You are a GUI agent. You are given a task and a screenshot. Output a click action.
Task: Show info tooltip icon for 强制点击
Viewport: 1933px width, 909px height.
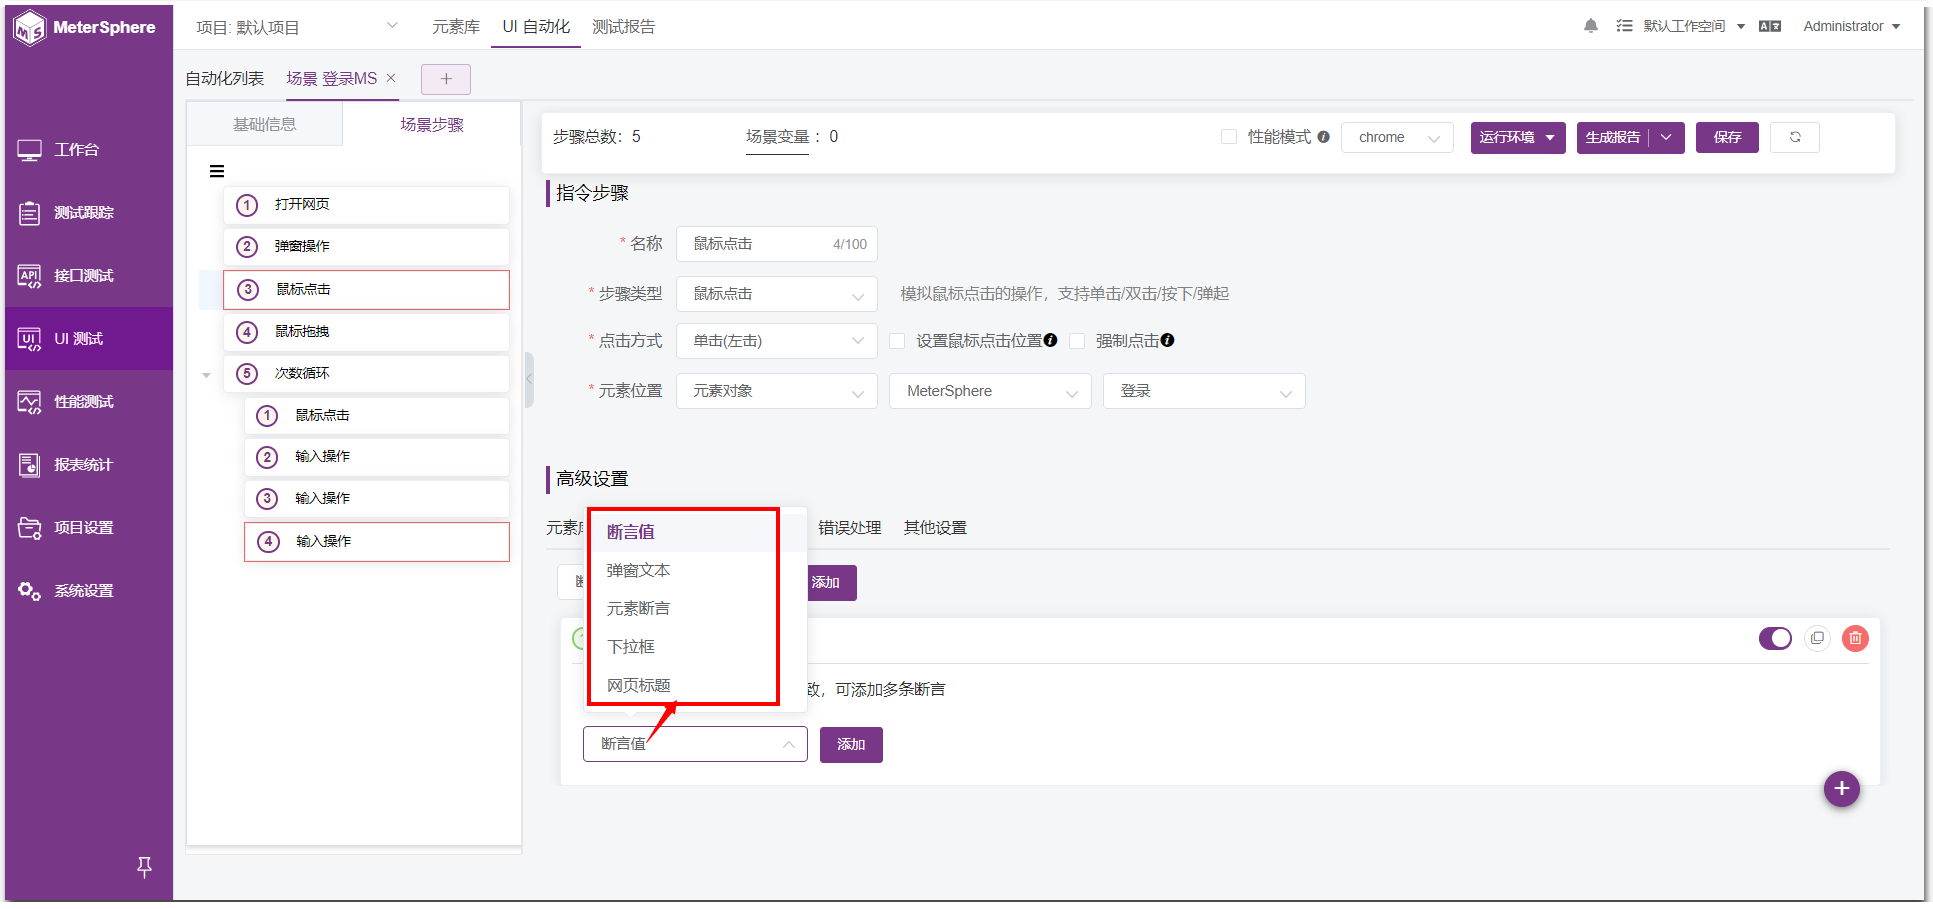point(1167,340)
